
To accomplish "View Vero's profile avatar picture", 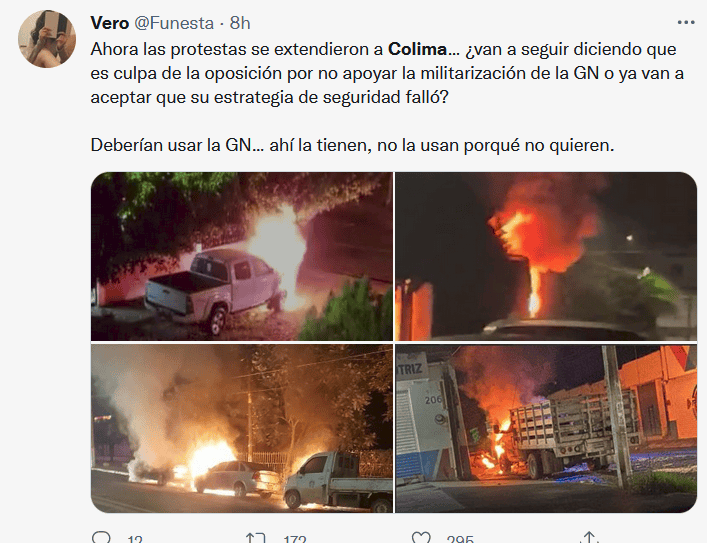I will click(47, 39).
